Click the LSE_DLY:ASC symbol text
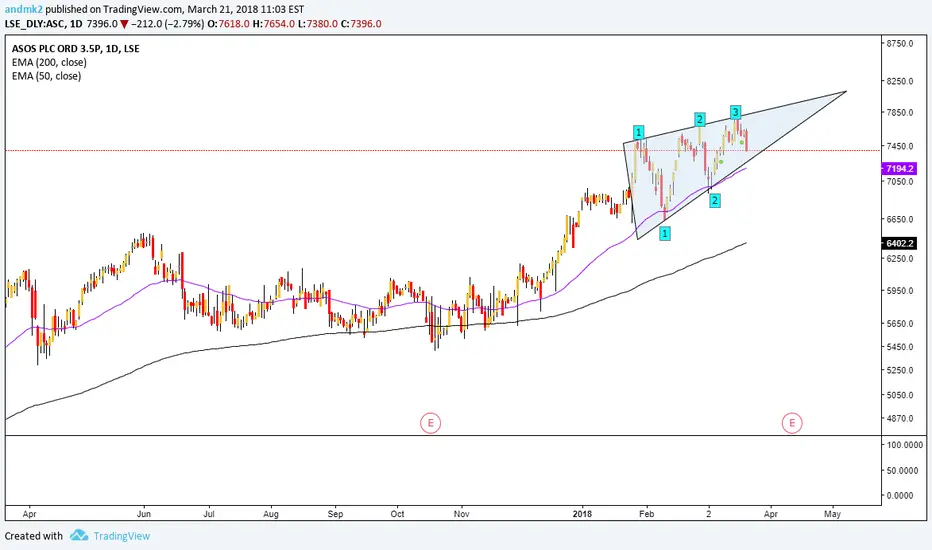 (34, 24)
